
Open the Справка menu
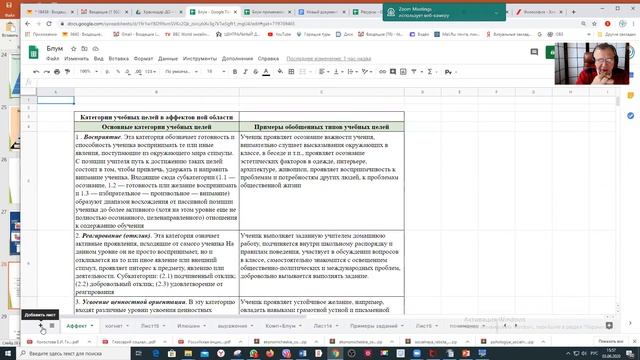click(268, 59)
